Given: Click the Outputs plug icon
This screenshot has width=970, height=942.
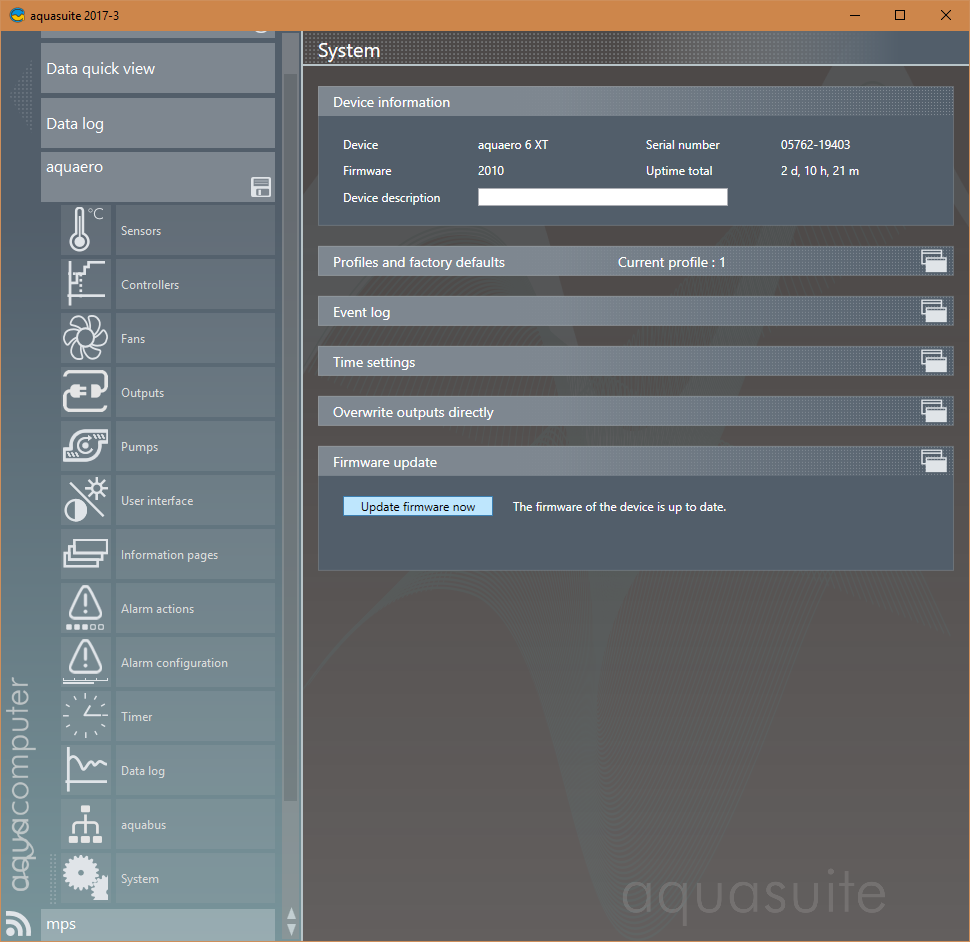Looking at the screenshot, I should click(x=86, y=392).
